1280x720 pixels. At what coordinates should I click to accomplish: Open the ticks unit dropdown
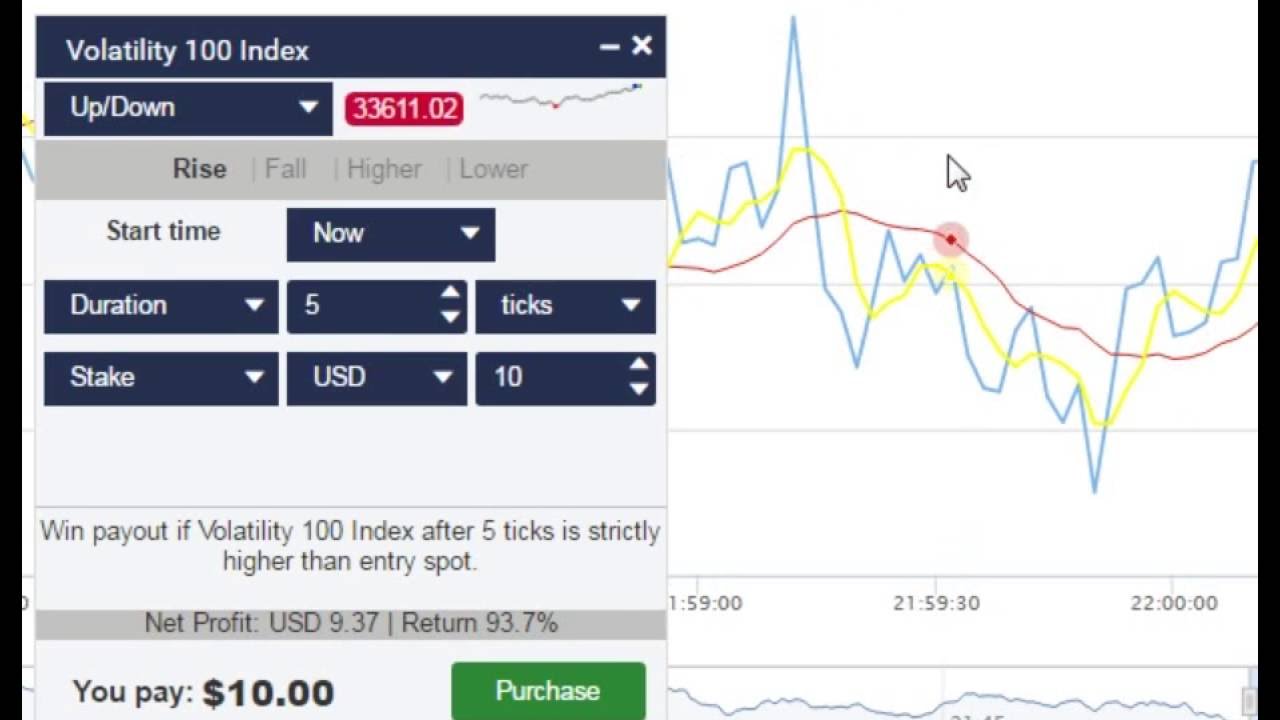(x=565, y=306)
